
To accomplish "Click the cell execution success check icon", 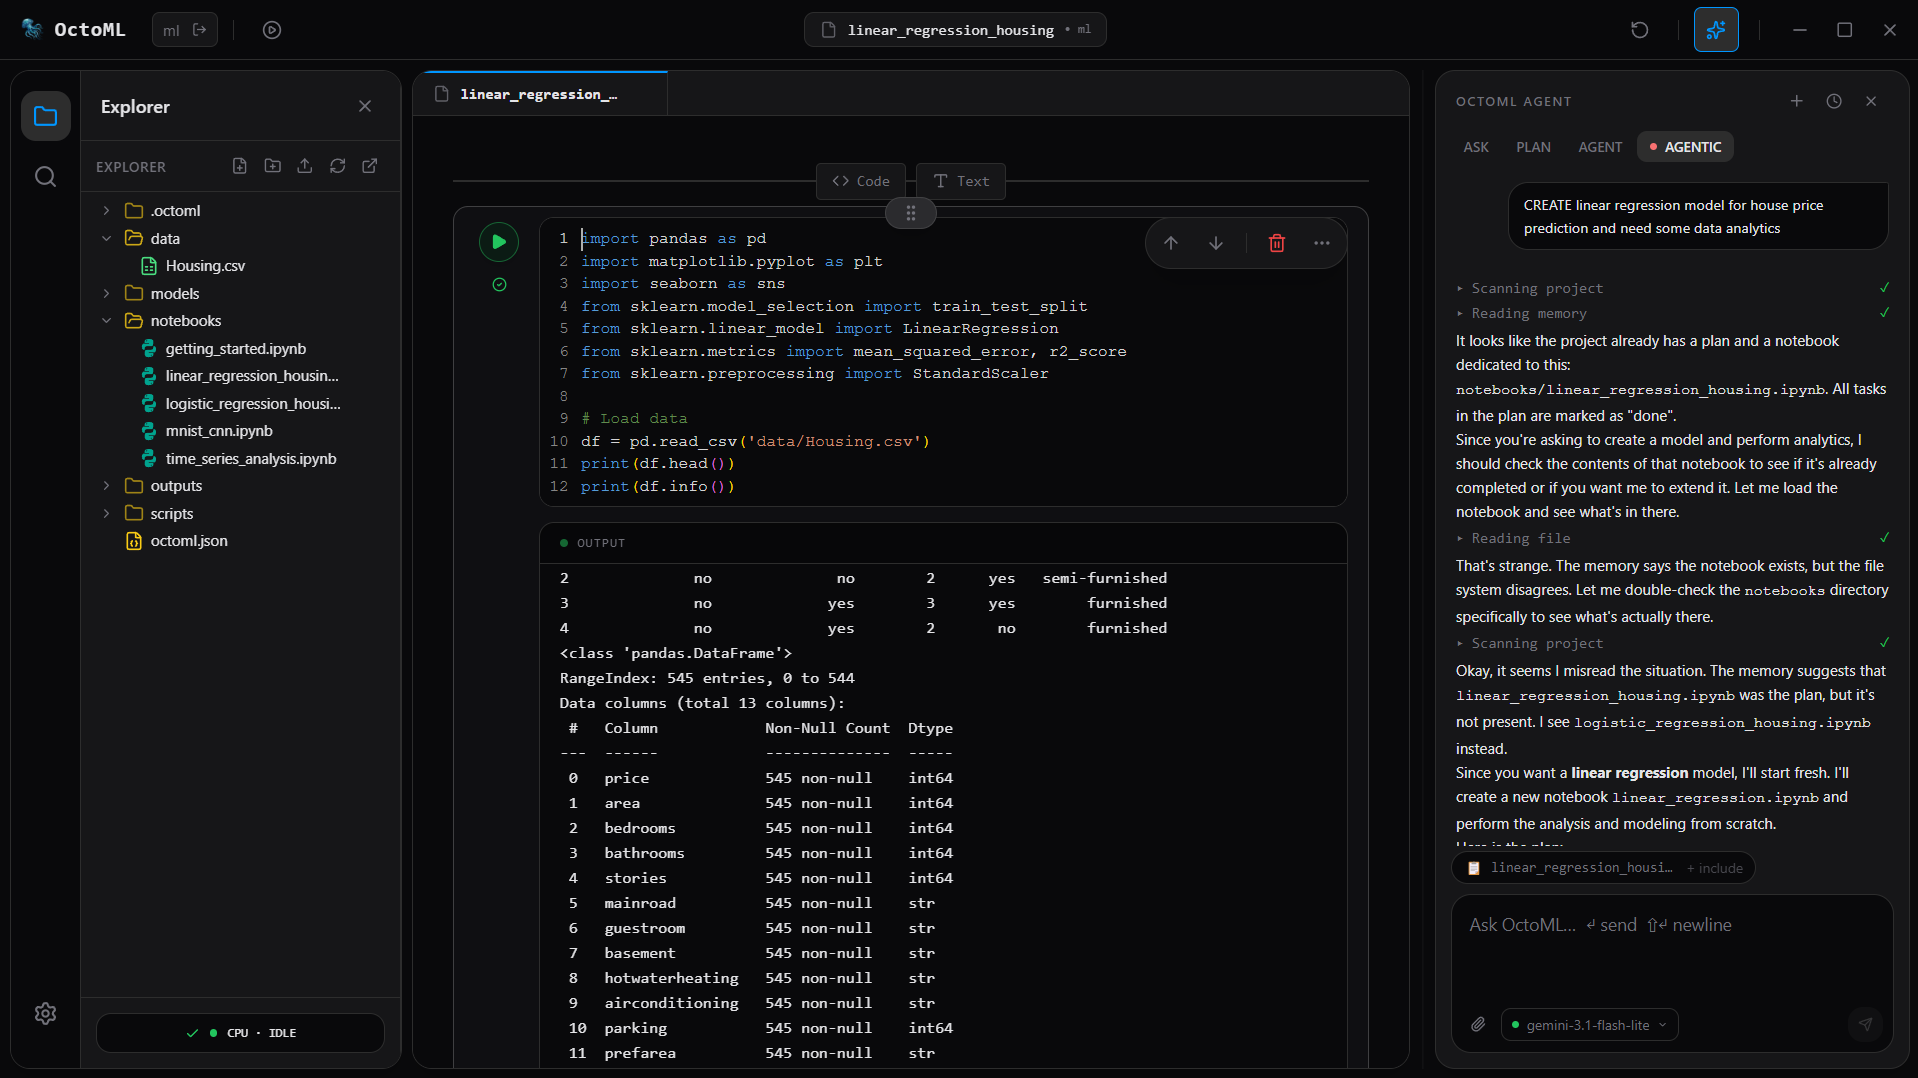I will point(499,285).
